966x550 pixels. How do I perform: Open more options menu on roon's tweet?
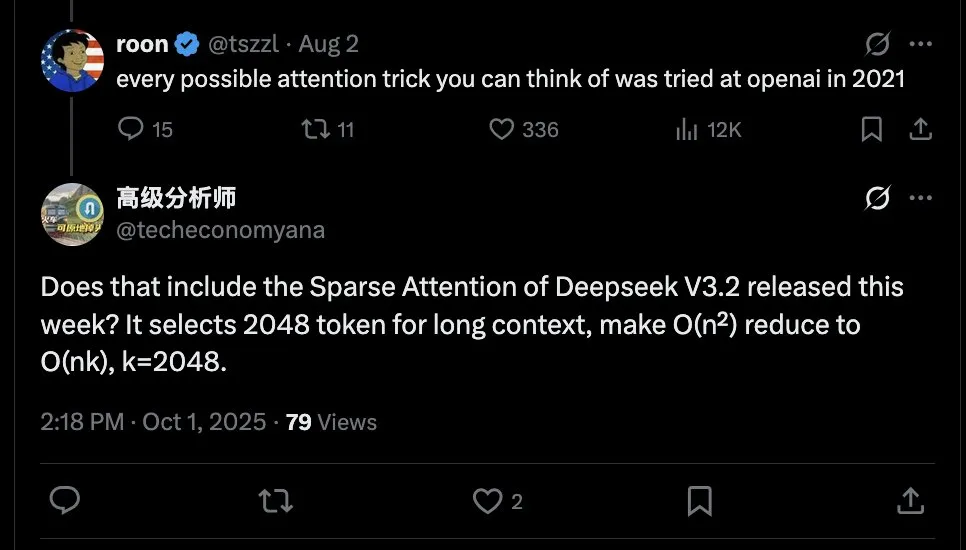(920, 45)
